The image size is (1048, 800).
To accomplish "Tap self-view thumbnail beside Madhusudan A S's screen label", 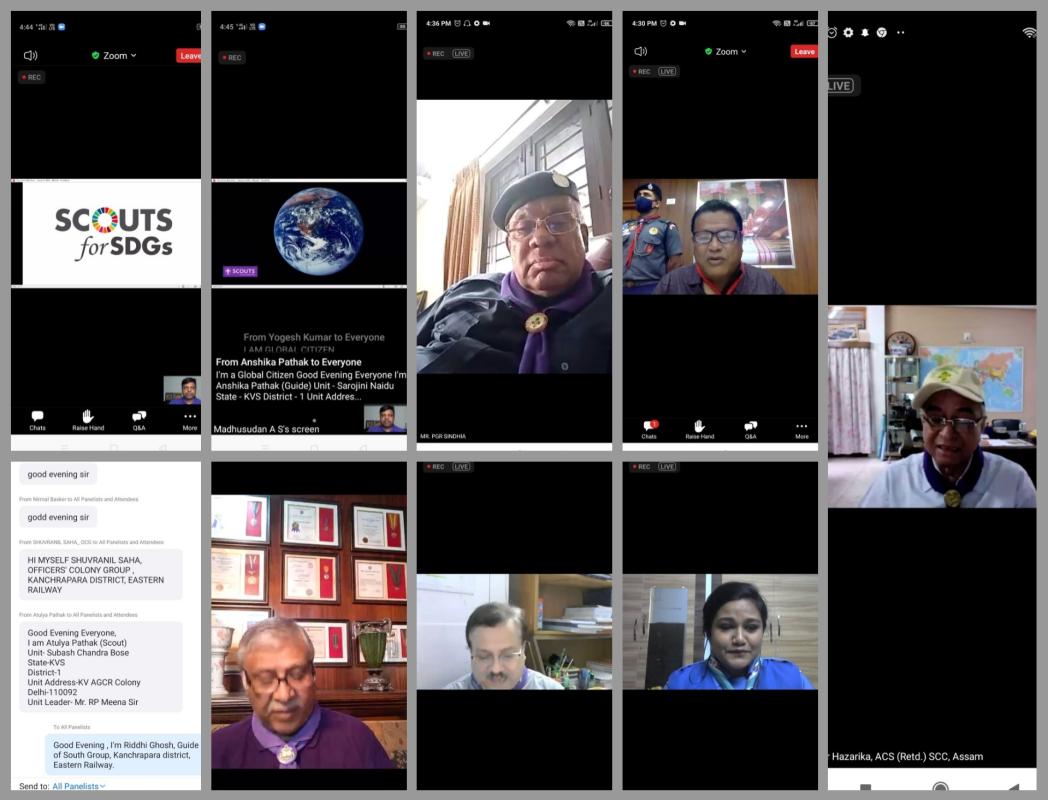I will point(385,417).
